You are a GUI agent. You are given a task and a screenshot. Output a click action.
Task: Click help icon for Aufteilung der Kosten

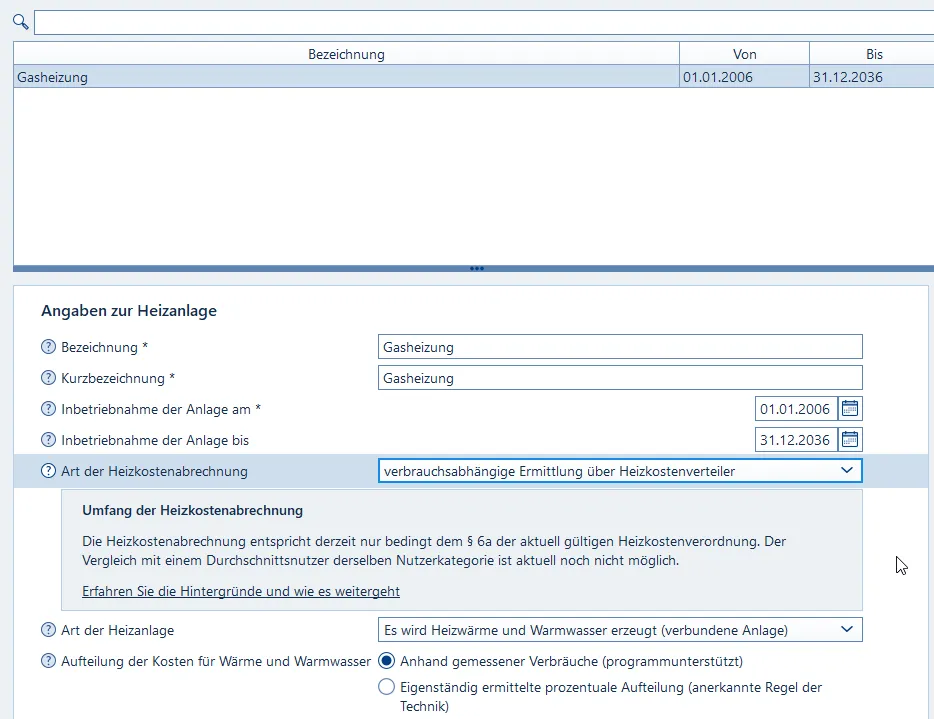[x=48, y=661]
